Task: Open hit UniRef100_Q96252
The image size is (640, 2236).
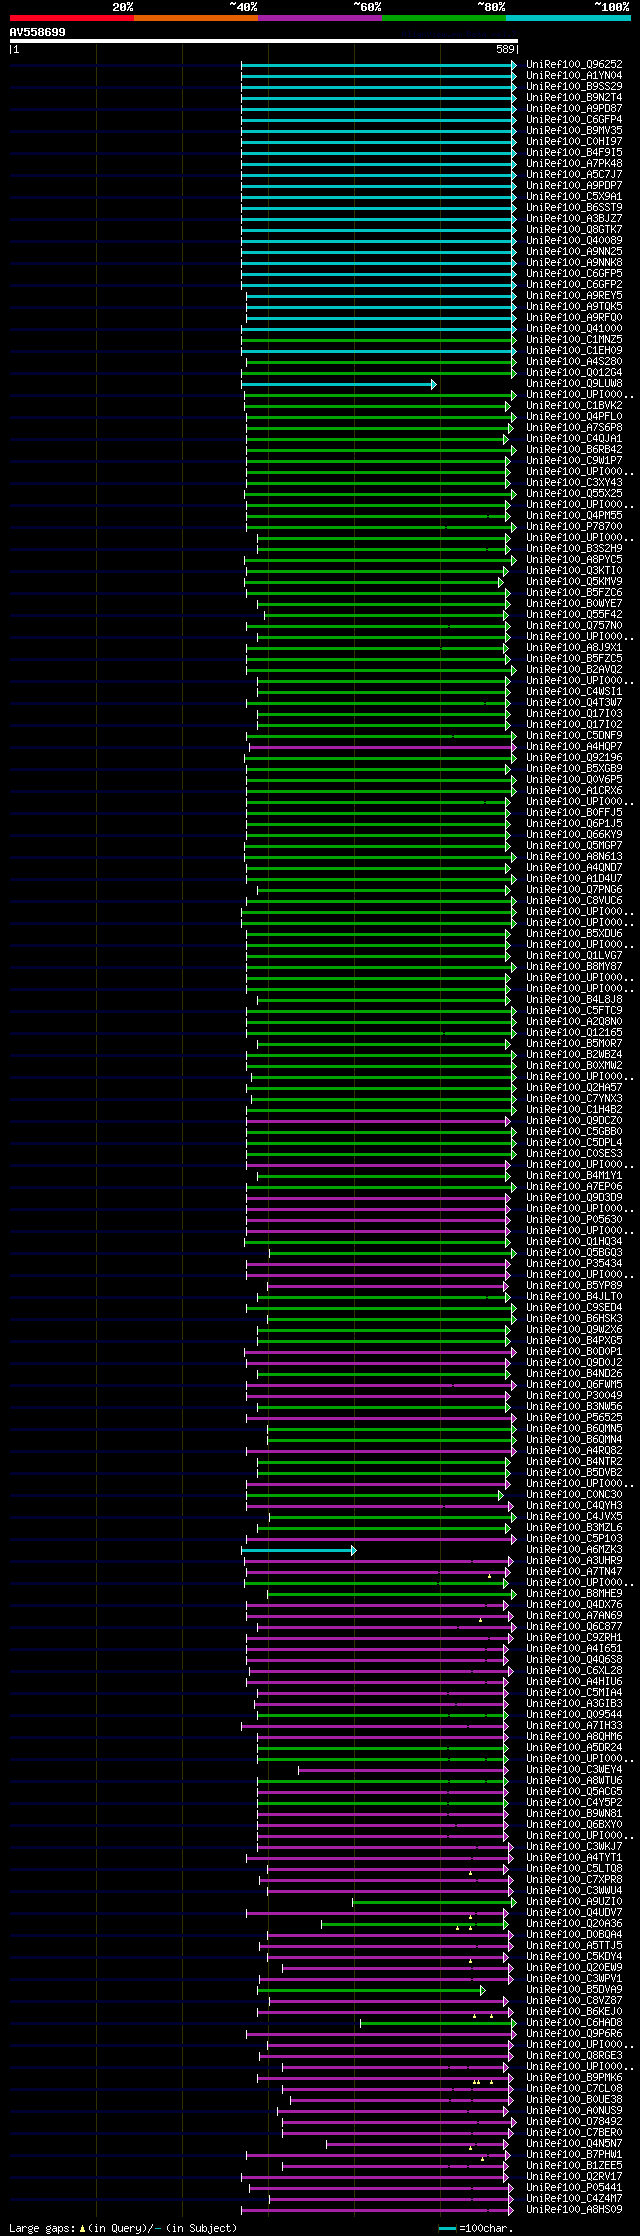Action: click(x=574, y=65)
